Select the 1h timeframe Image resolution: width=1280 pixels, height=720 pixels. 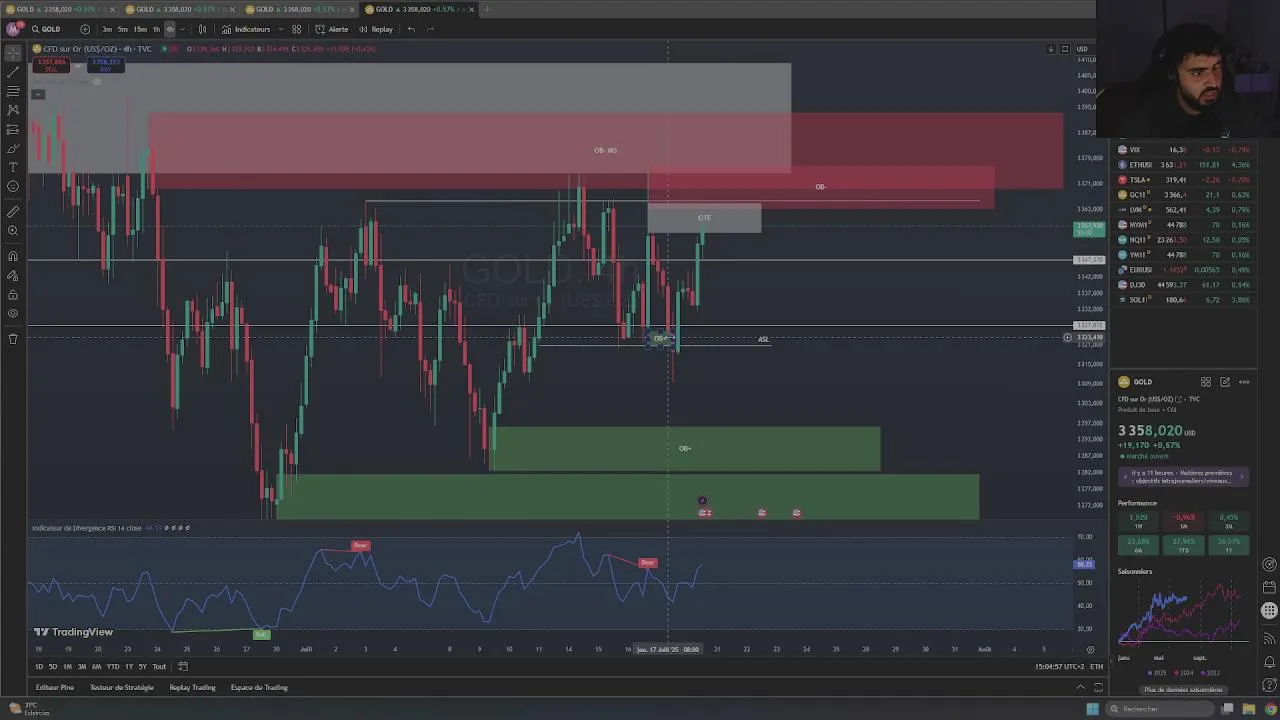coord(156,29)
